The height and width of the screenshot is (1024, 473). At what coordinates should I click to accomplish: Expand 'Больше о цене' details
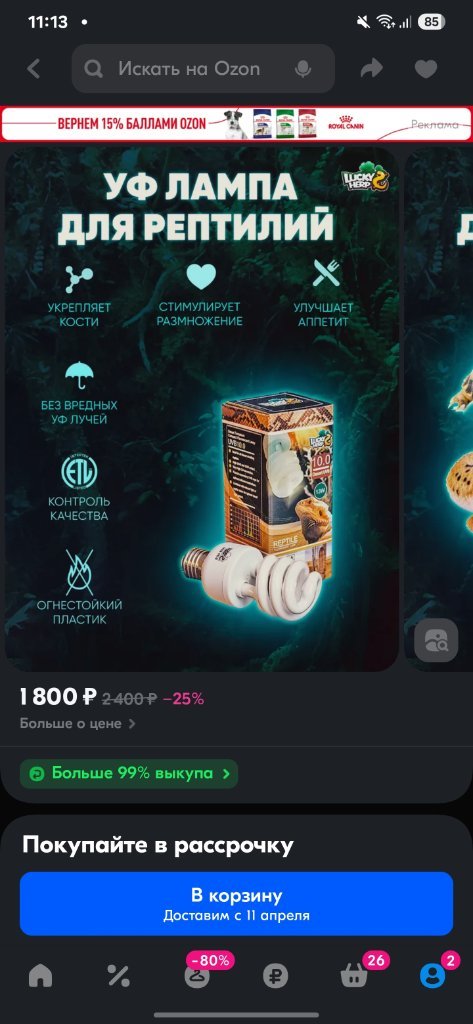(x=78, y=724)
